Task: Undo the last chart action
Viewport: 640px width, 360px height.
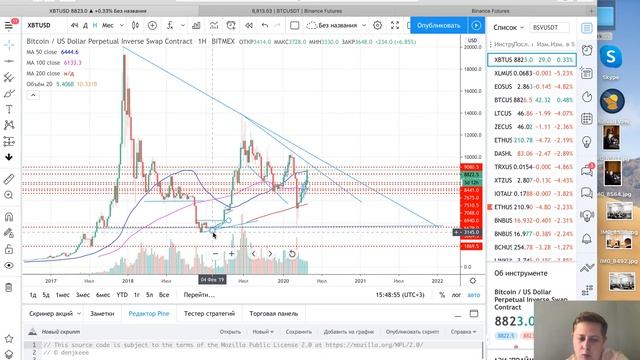Action: point(265,26)
